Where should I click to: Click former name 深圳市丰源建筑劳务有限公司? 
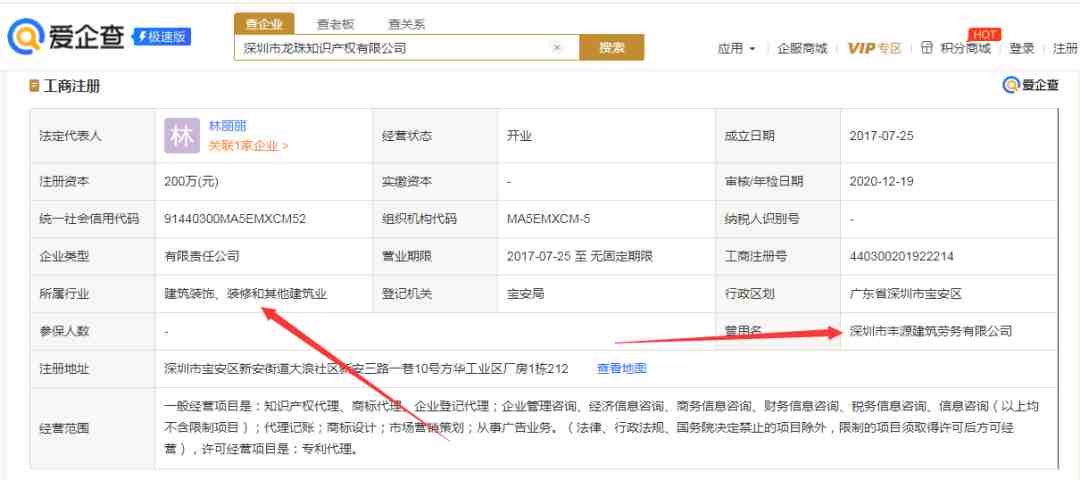tap(931, 331)
